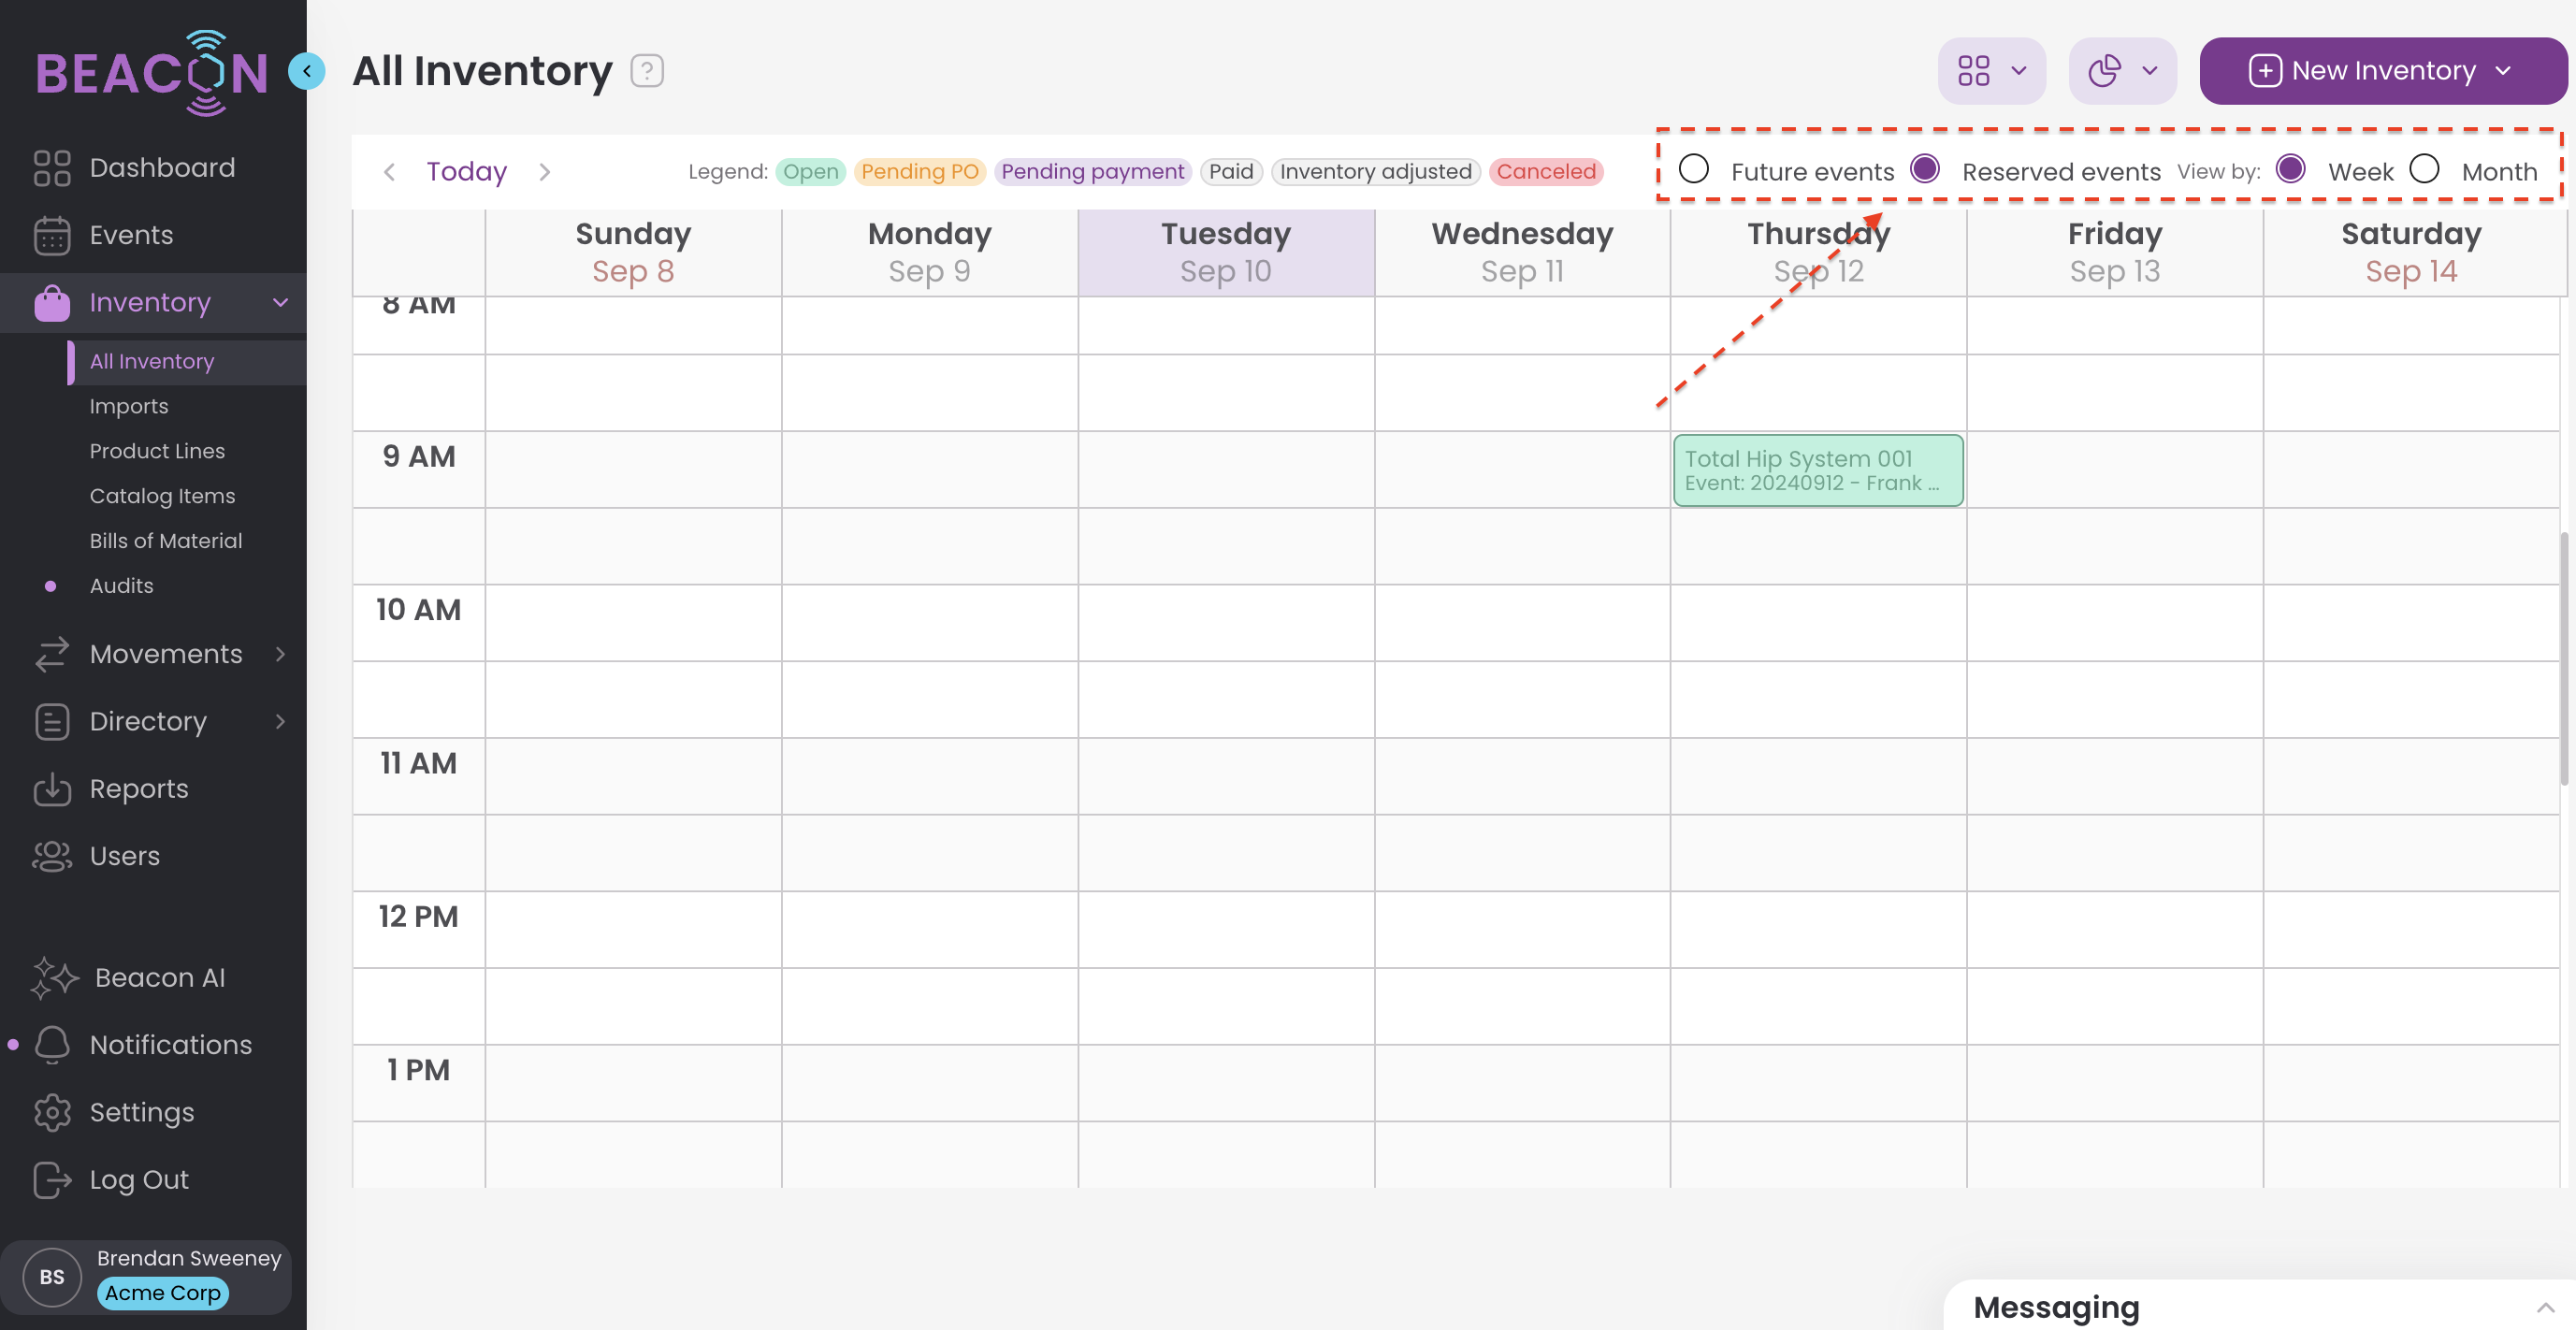This screenshot has width=2576, height=1330.
Task: Click the Pending payment legend tag
Action: pos(1093,172)
